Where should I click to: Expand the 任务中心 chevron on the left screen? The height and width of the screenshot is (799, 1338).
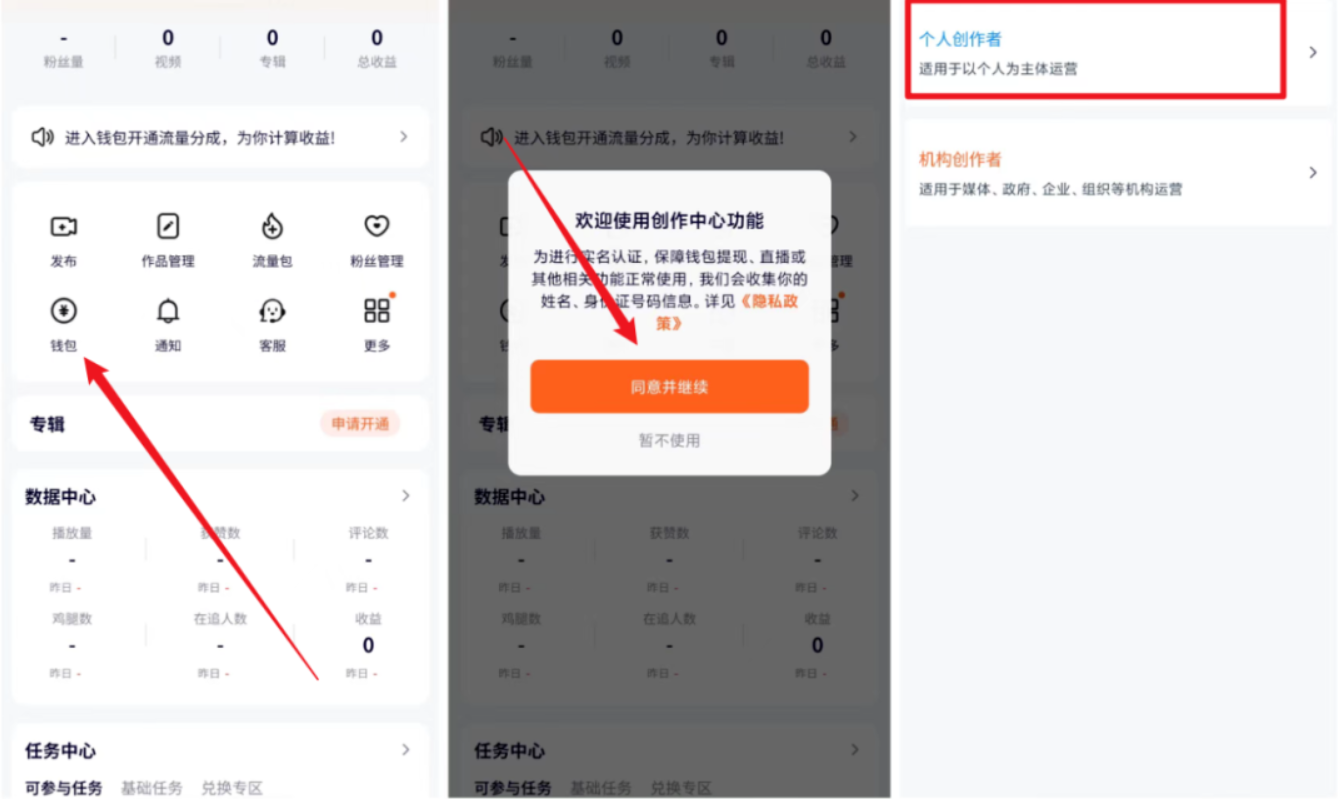[x=405, y=750]
